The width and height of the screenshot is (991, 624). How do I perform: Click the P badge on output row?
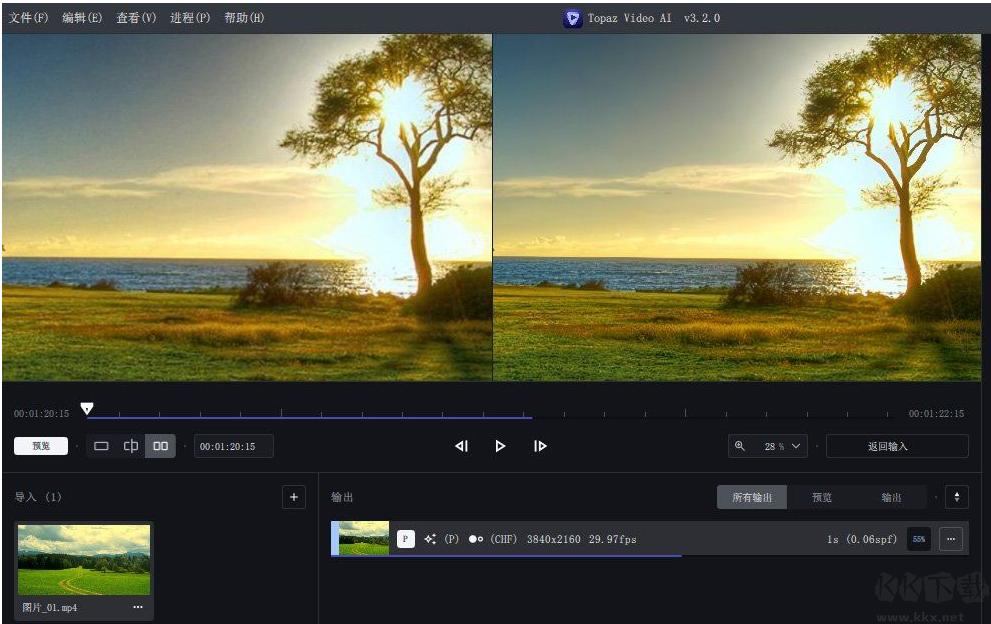click(405, 539)
